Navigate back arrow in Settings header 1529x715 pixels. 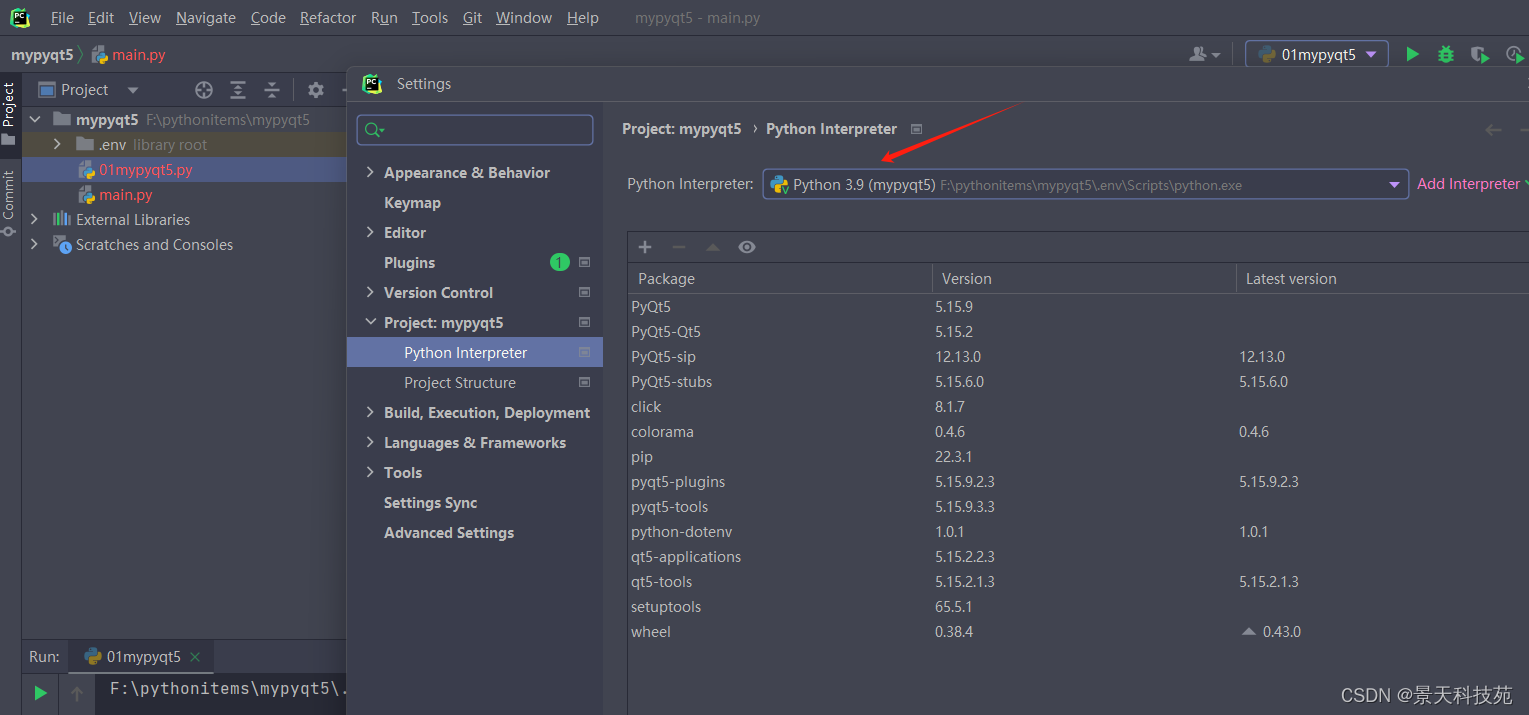[x=1494, y=130]
